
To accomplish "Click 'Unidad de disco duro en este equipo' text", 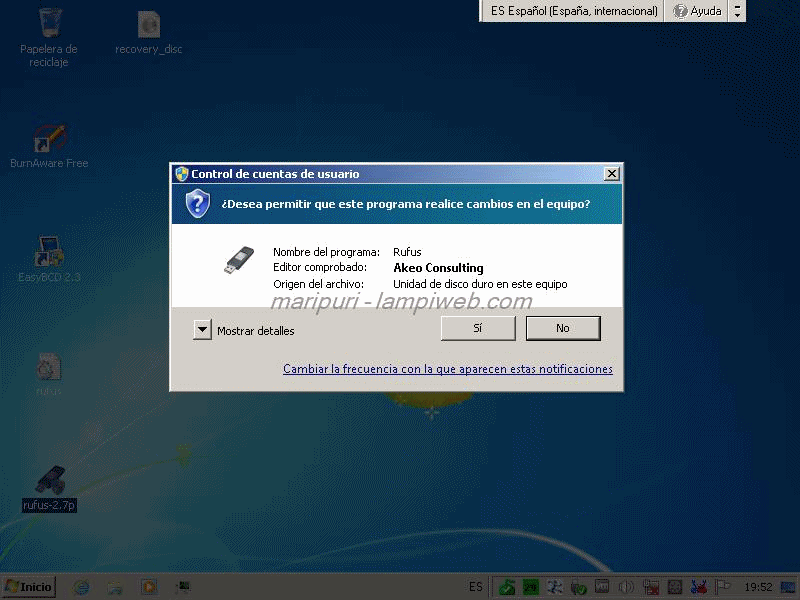I will [x=480, y=284].
